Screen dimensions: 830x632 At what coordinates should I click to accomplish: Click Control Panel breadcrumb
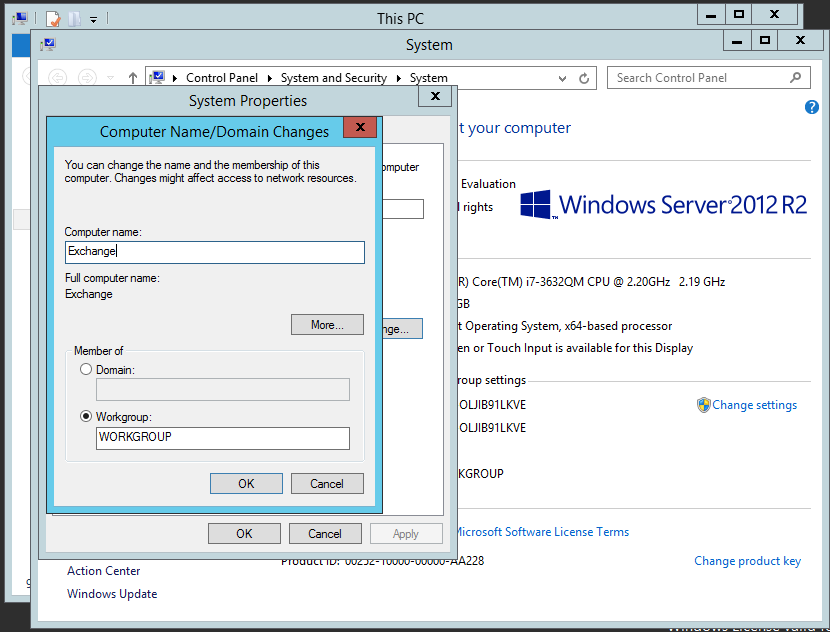click(x=222, y=78)
